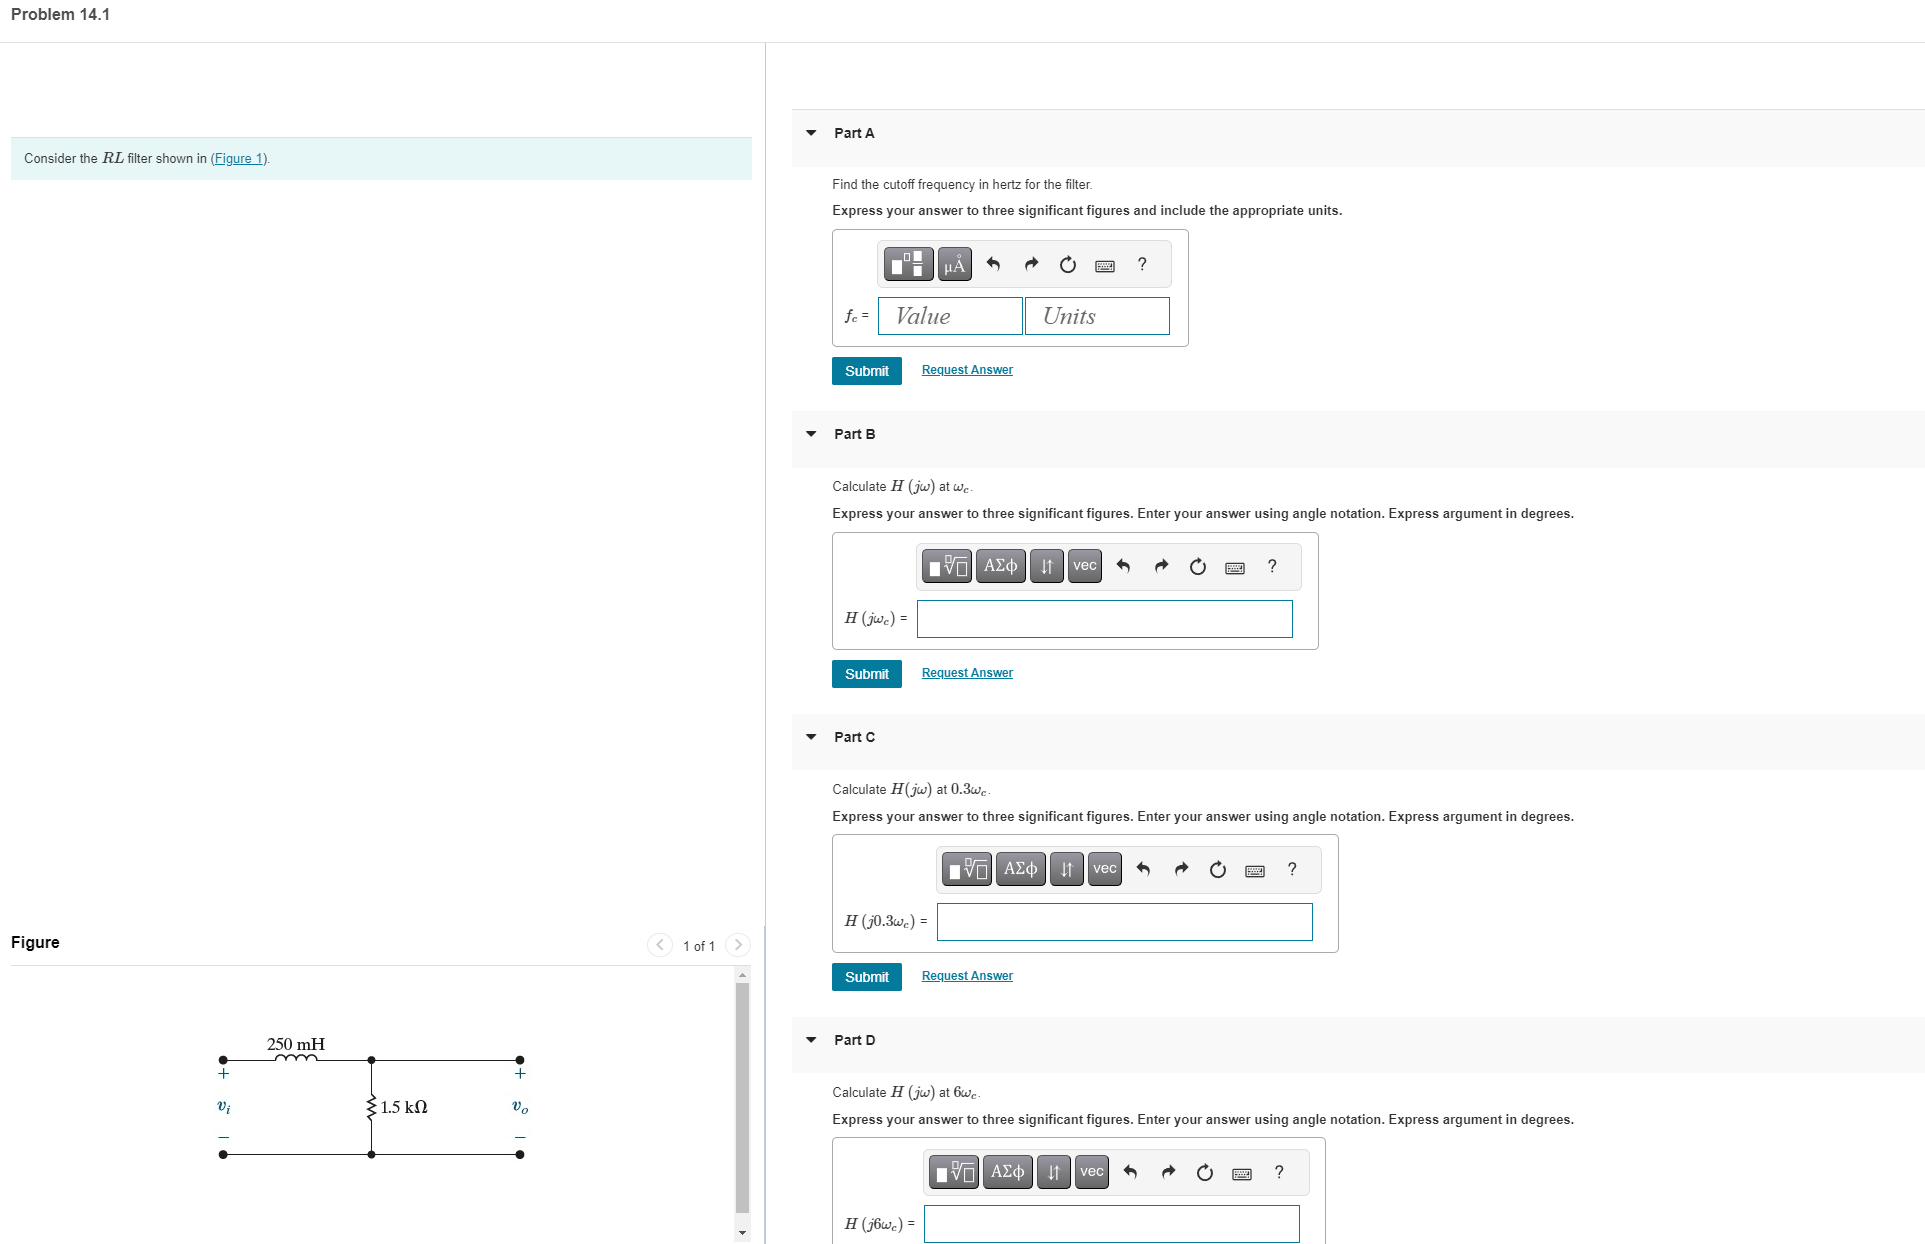Click the reset answer icon in Part C toolbar
The width and height of the screenshot is (1925, 1244).
click(1217, 869)
